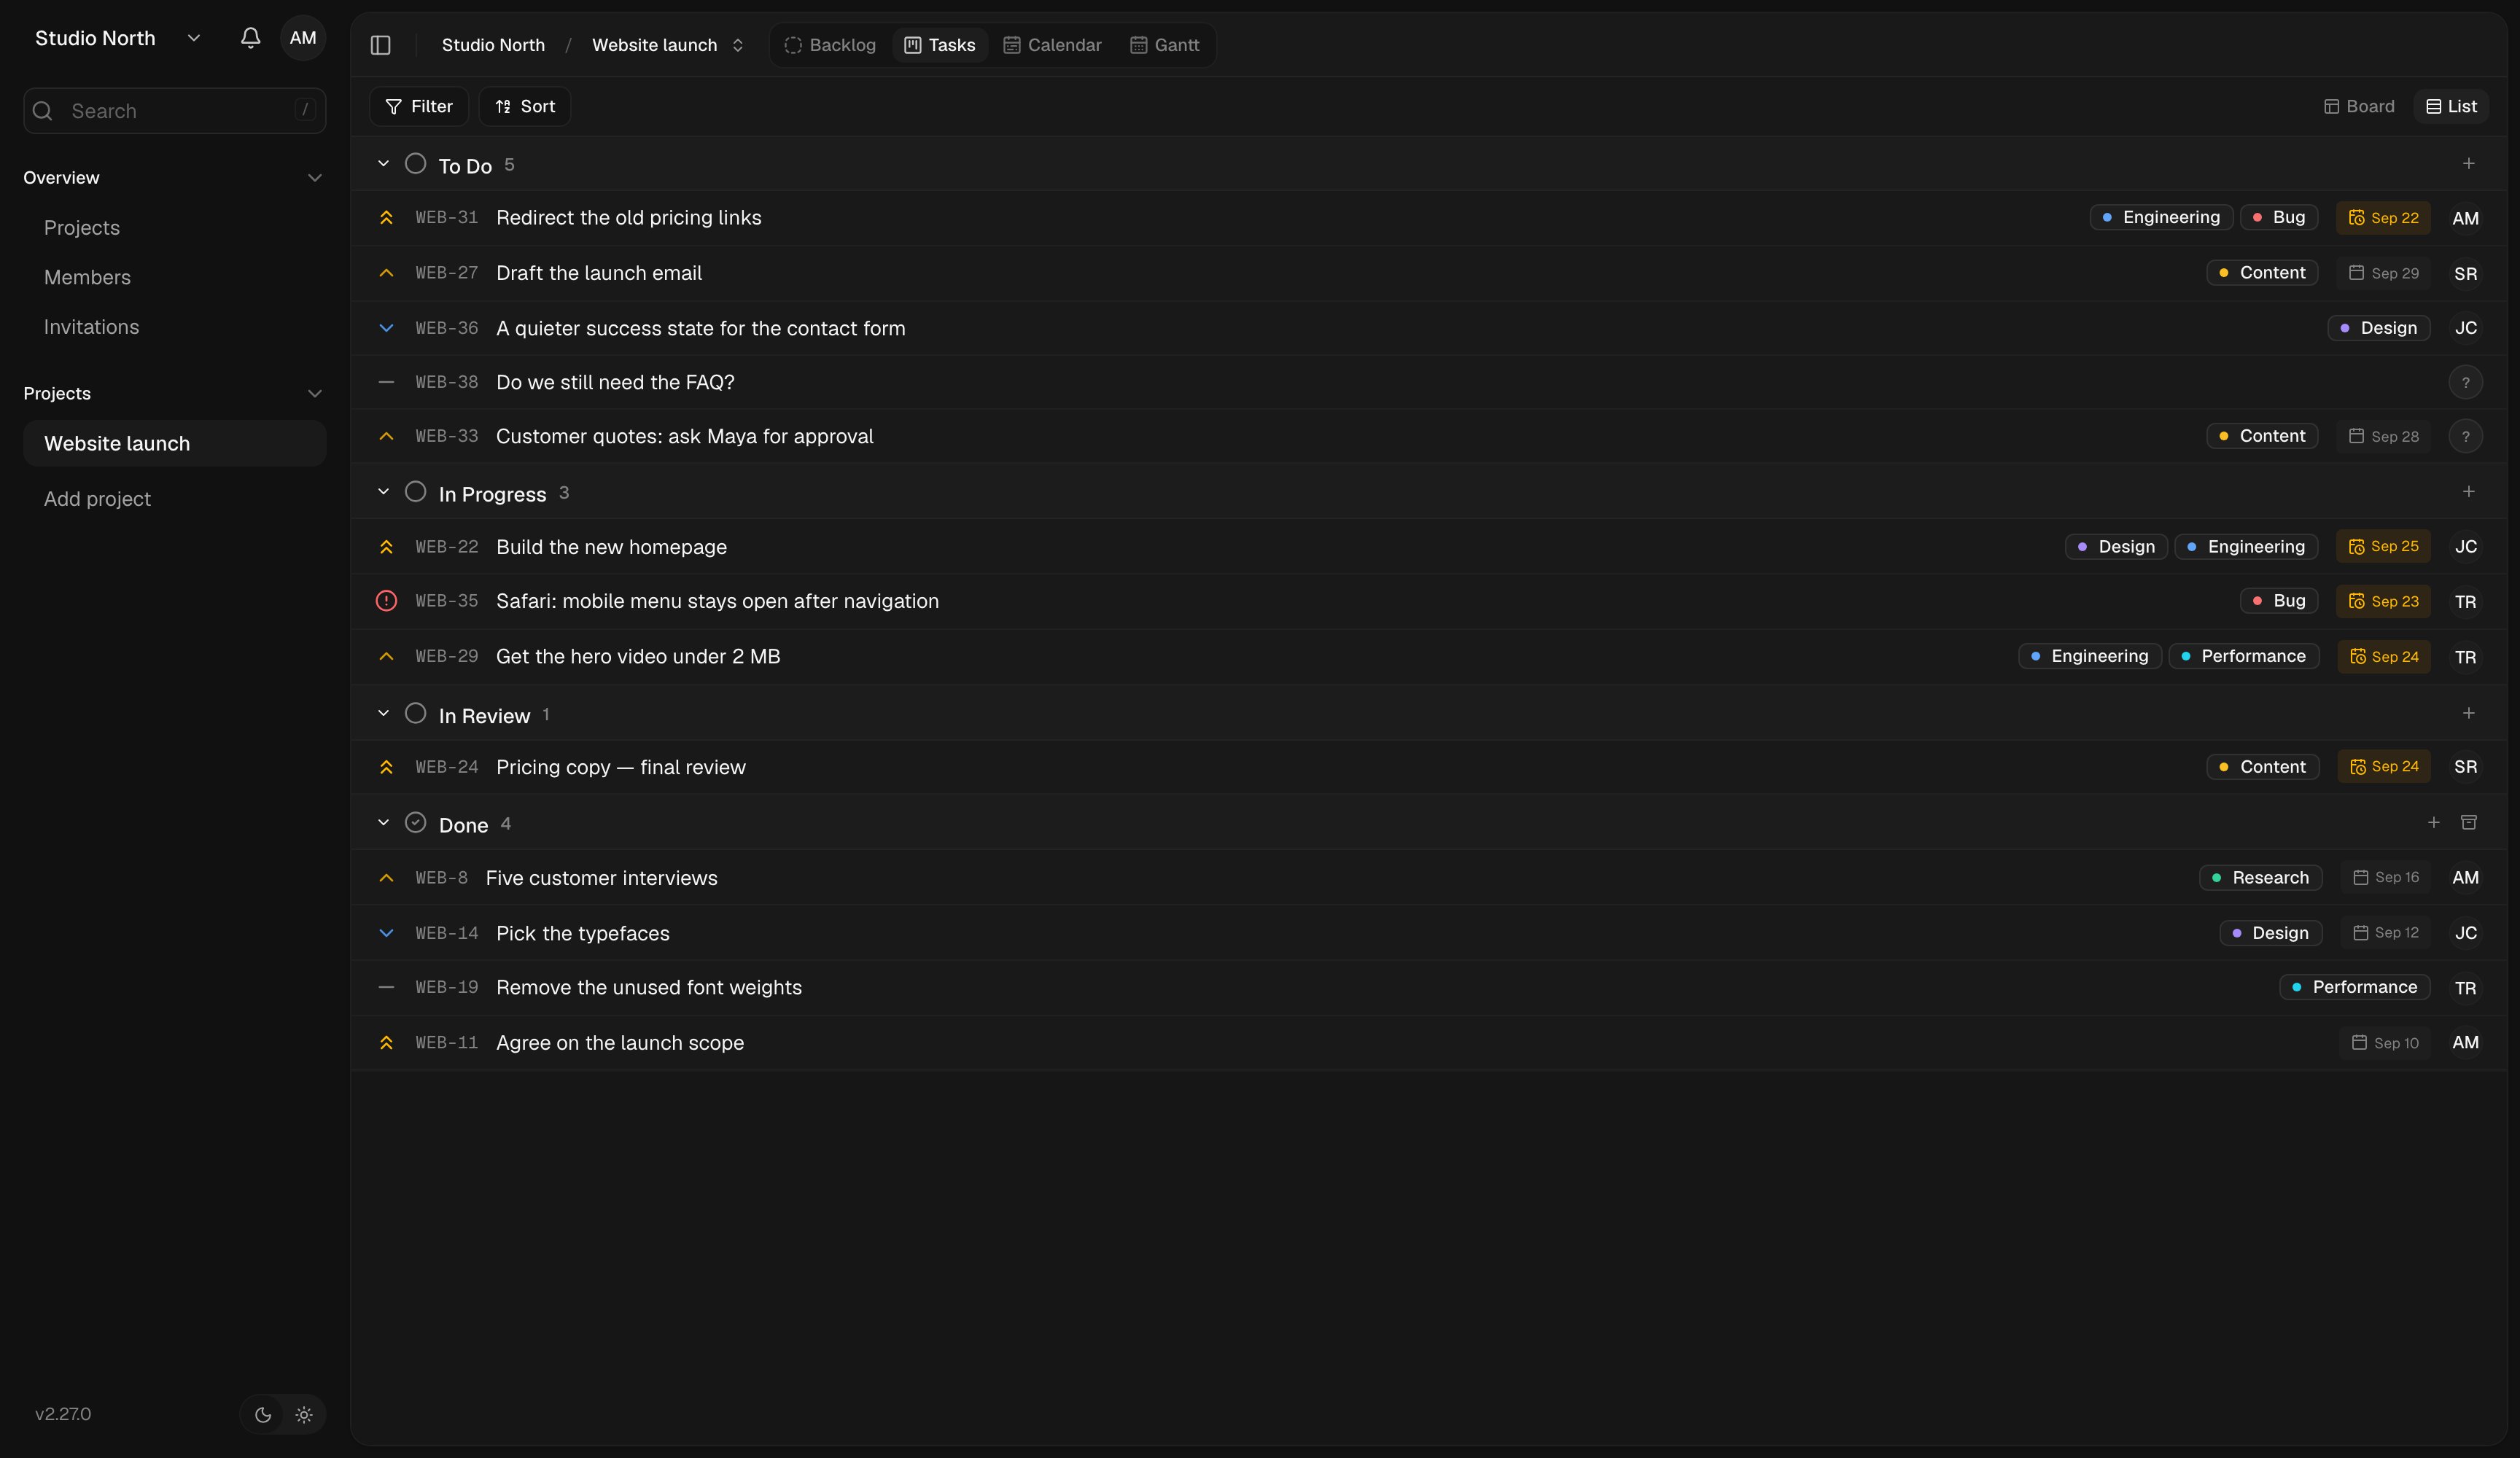Switch to dark mode moon icon
The width and height of the screenshot is (2520, 1458).
click(263, 1415)
